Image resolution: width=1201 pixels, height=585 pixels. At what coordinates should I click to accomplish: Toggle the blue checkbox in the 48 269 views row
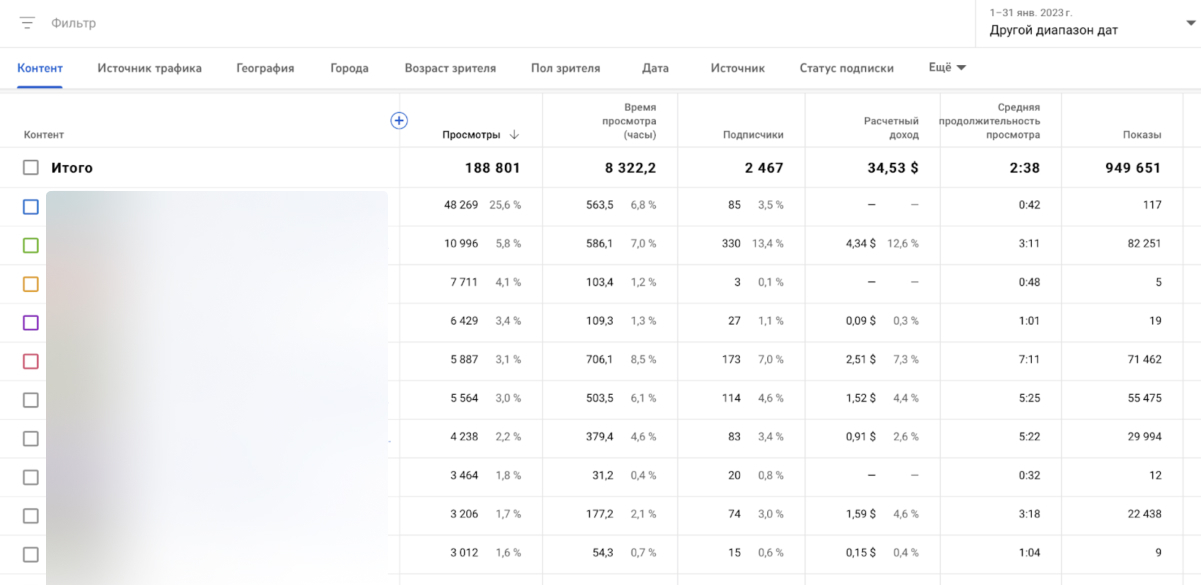pyautogui.click(x=31, y=206)
